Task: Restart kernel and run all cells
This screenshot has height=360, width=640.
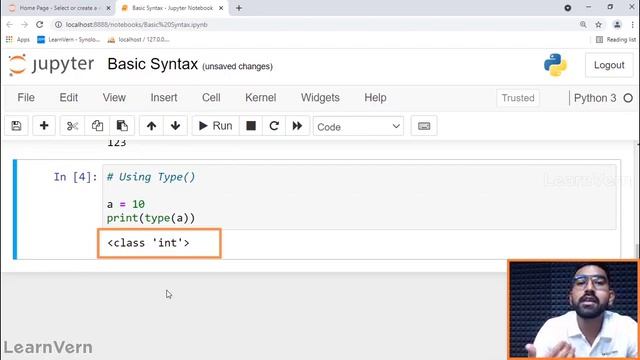Action: pos(298,126)
